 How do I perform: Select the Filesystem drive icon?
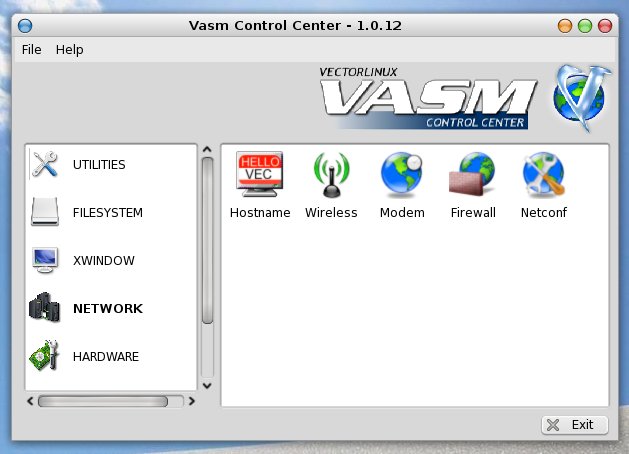tap(45, 212)
